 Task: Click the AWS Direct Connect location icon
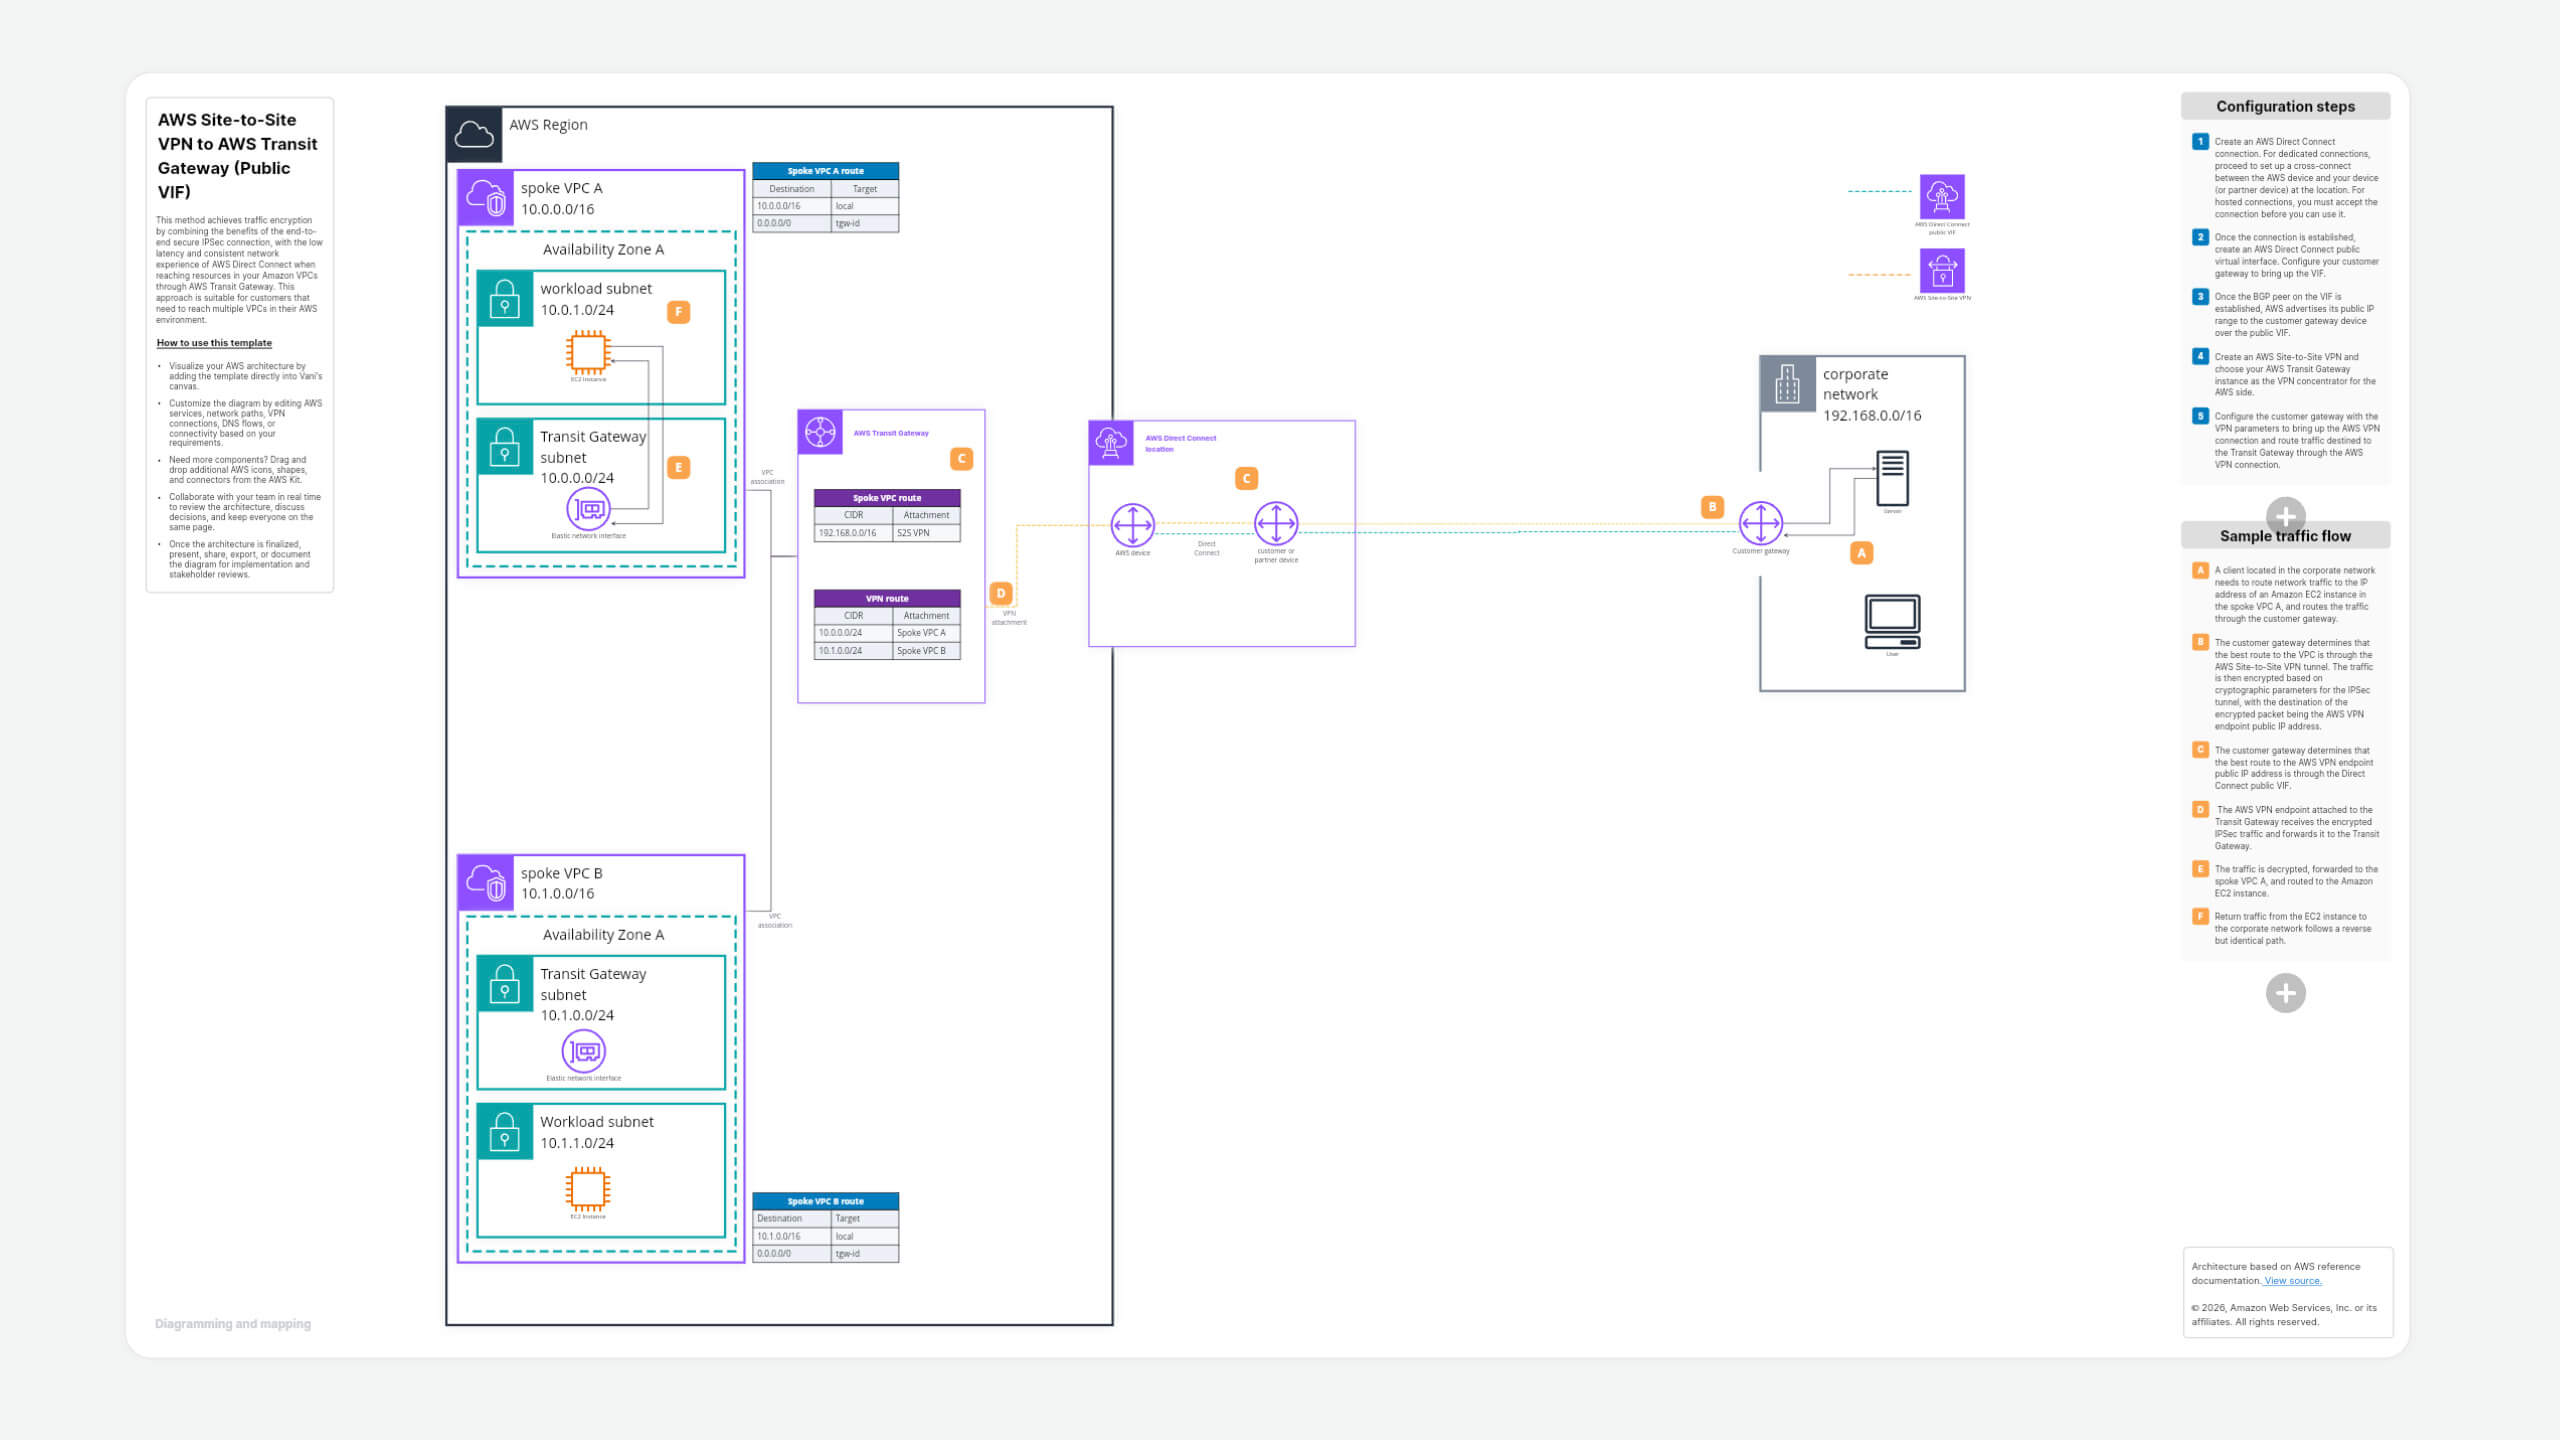[1111, 443]
